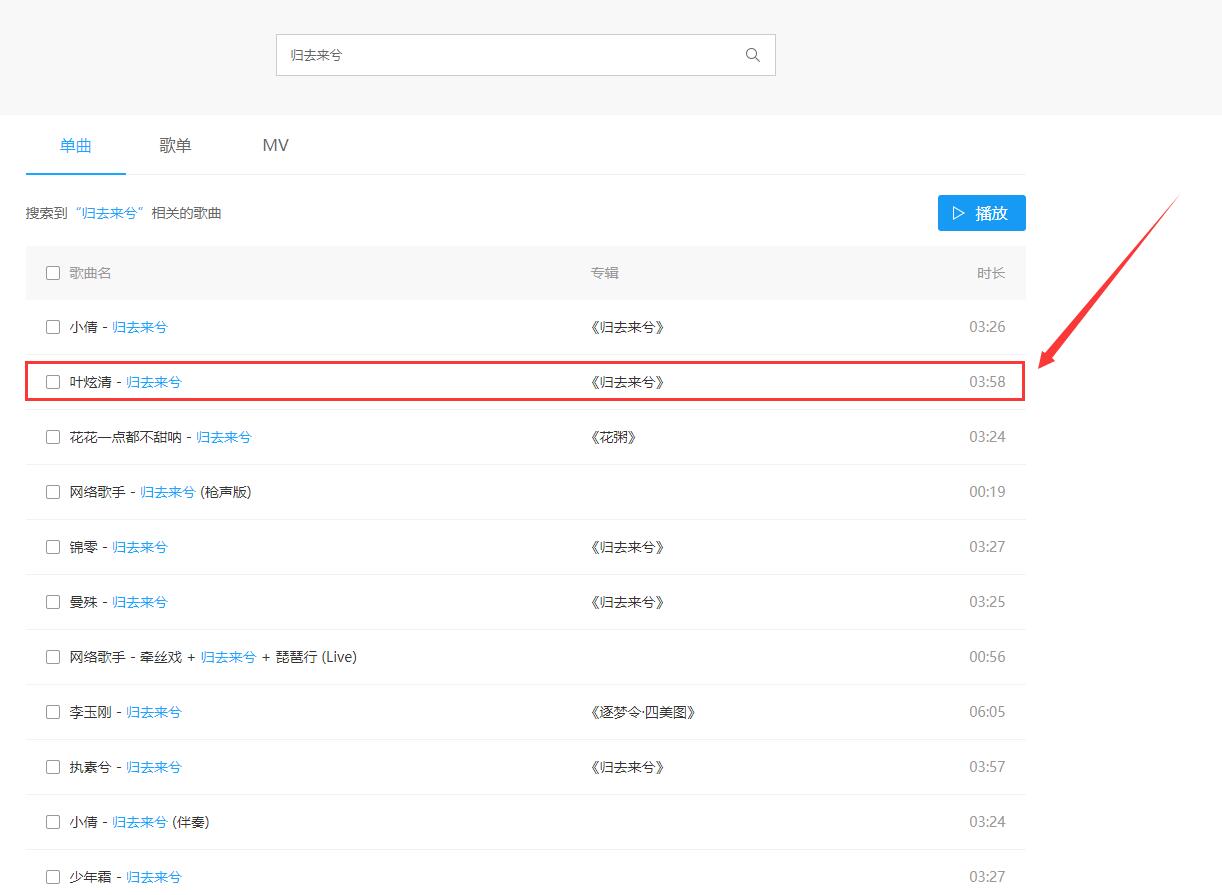Check the checkbox for 花花一点都不甜呐 song
The width and height of the screenshot is (1222, 895).
[x=53, y=436]
